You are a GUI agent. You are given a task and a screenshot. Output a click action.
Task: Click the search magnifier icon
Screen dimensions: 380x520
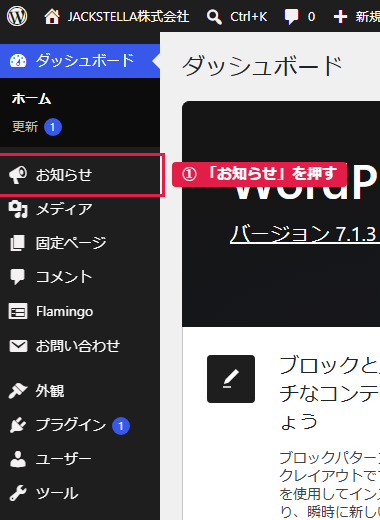pos(214,17)
